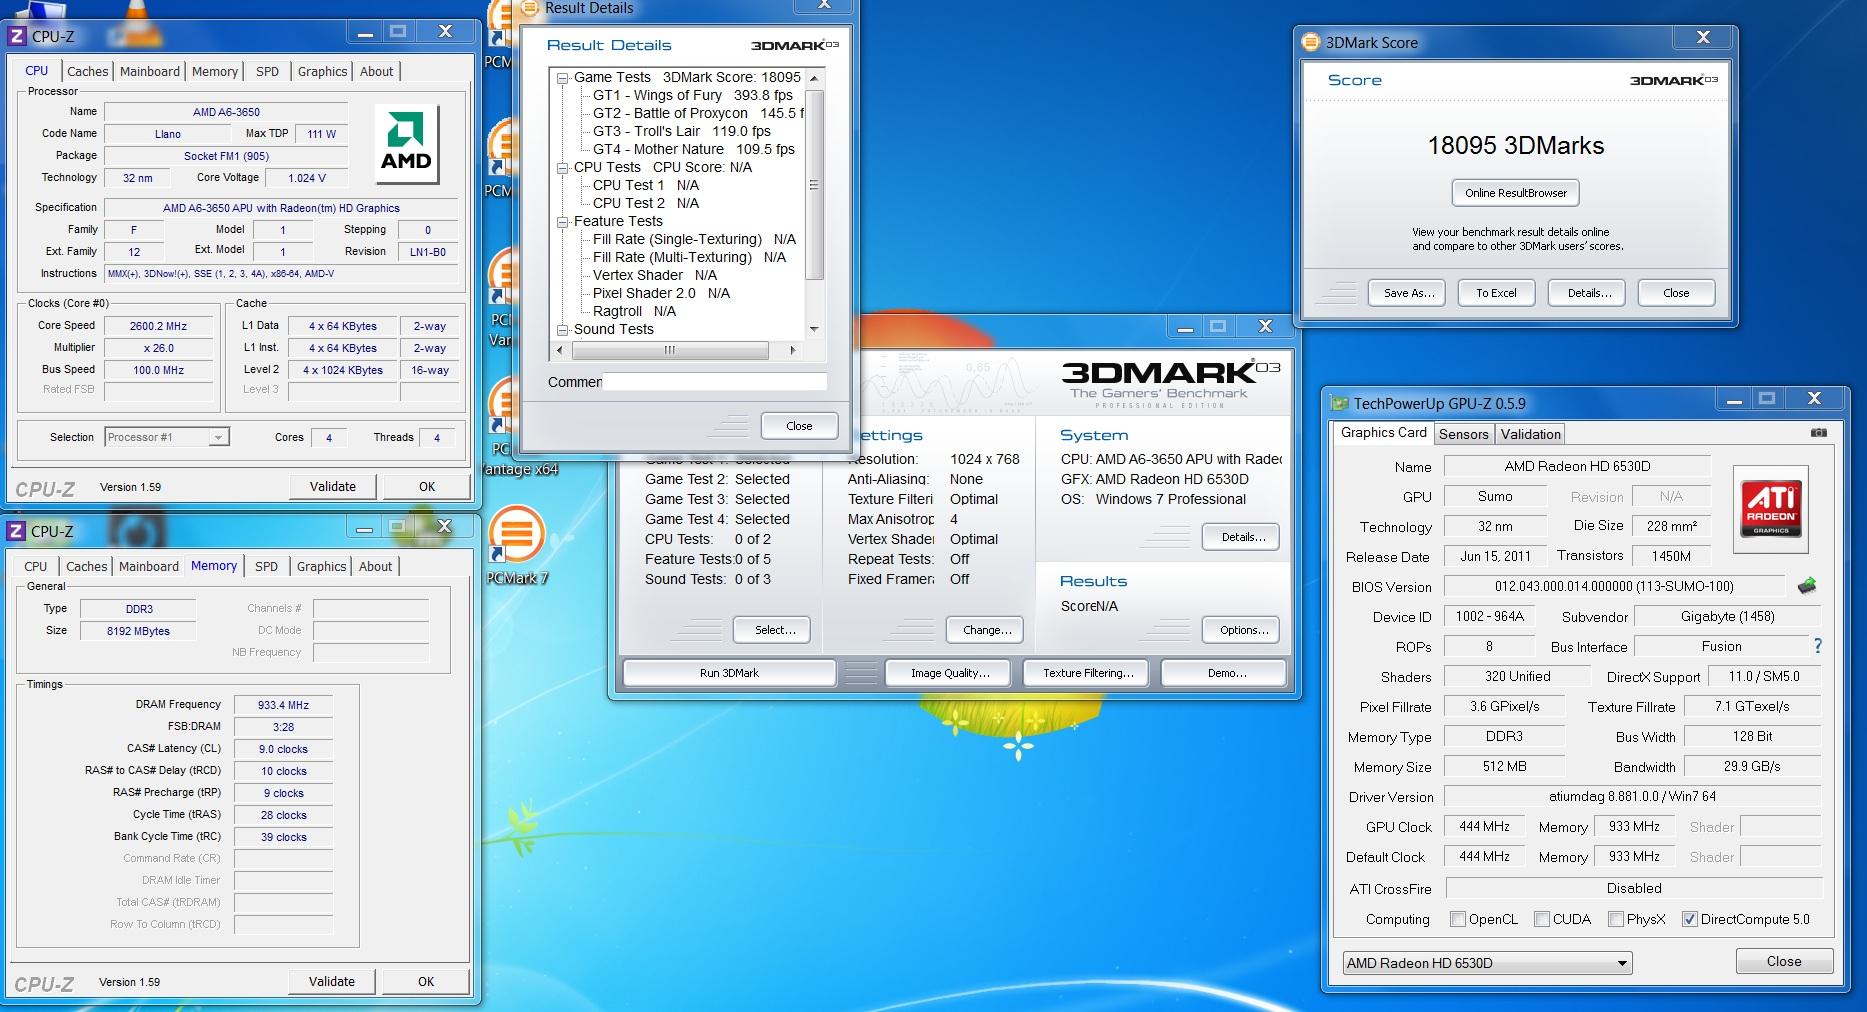Click the Z icon of Memory CPU-Z window

pyautogui.click(x=17, y=531)
